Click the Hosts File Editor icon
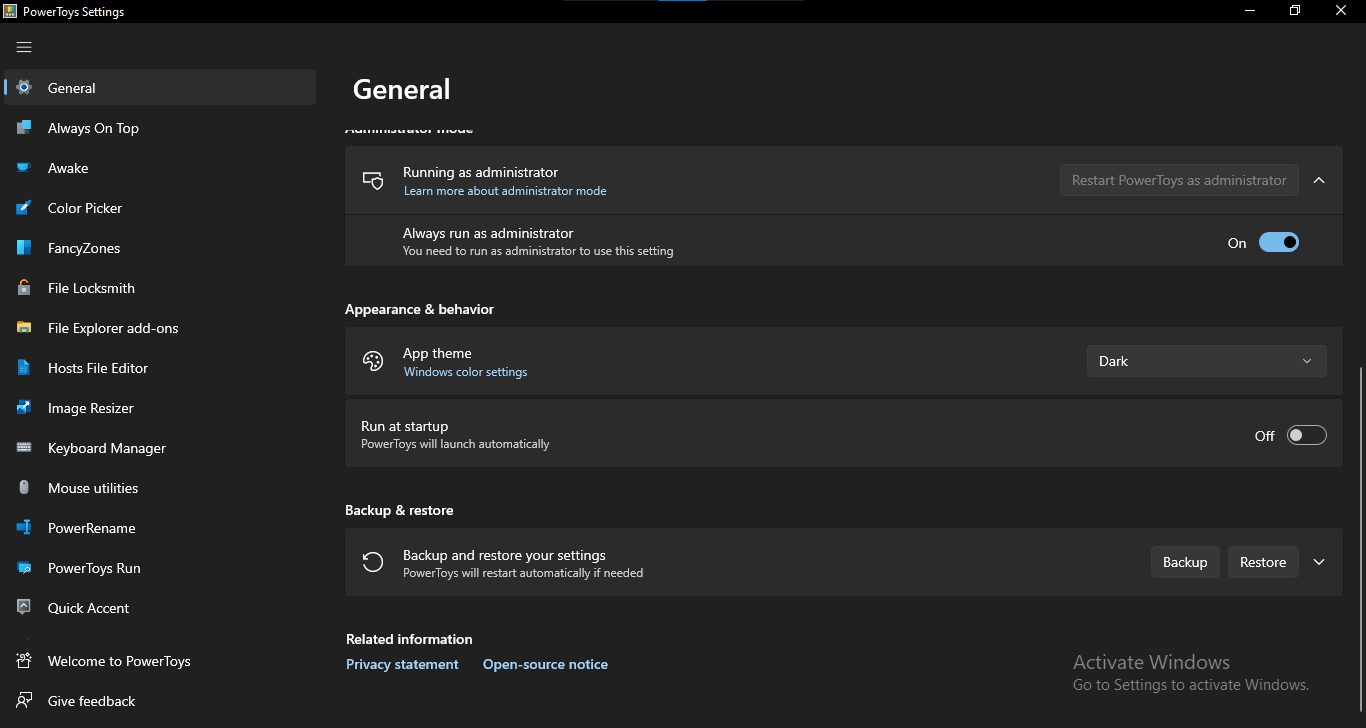This screenshot has width=1366, height=728. click(24, 368)
